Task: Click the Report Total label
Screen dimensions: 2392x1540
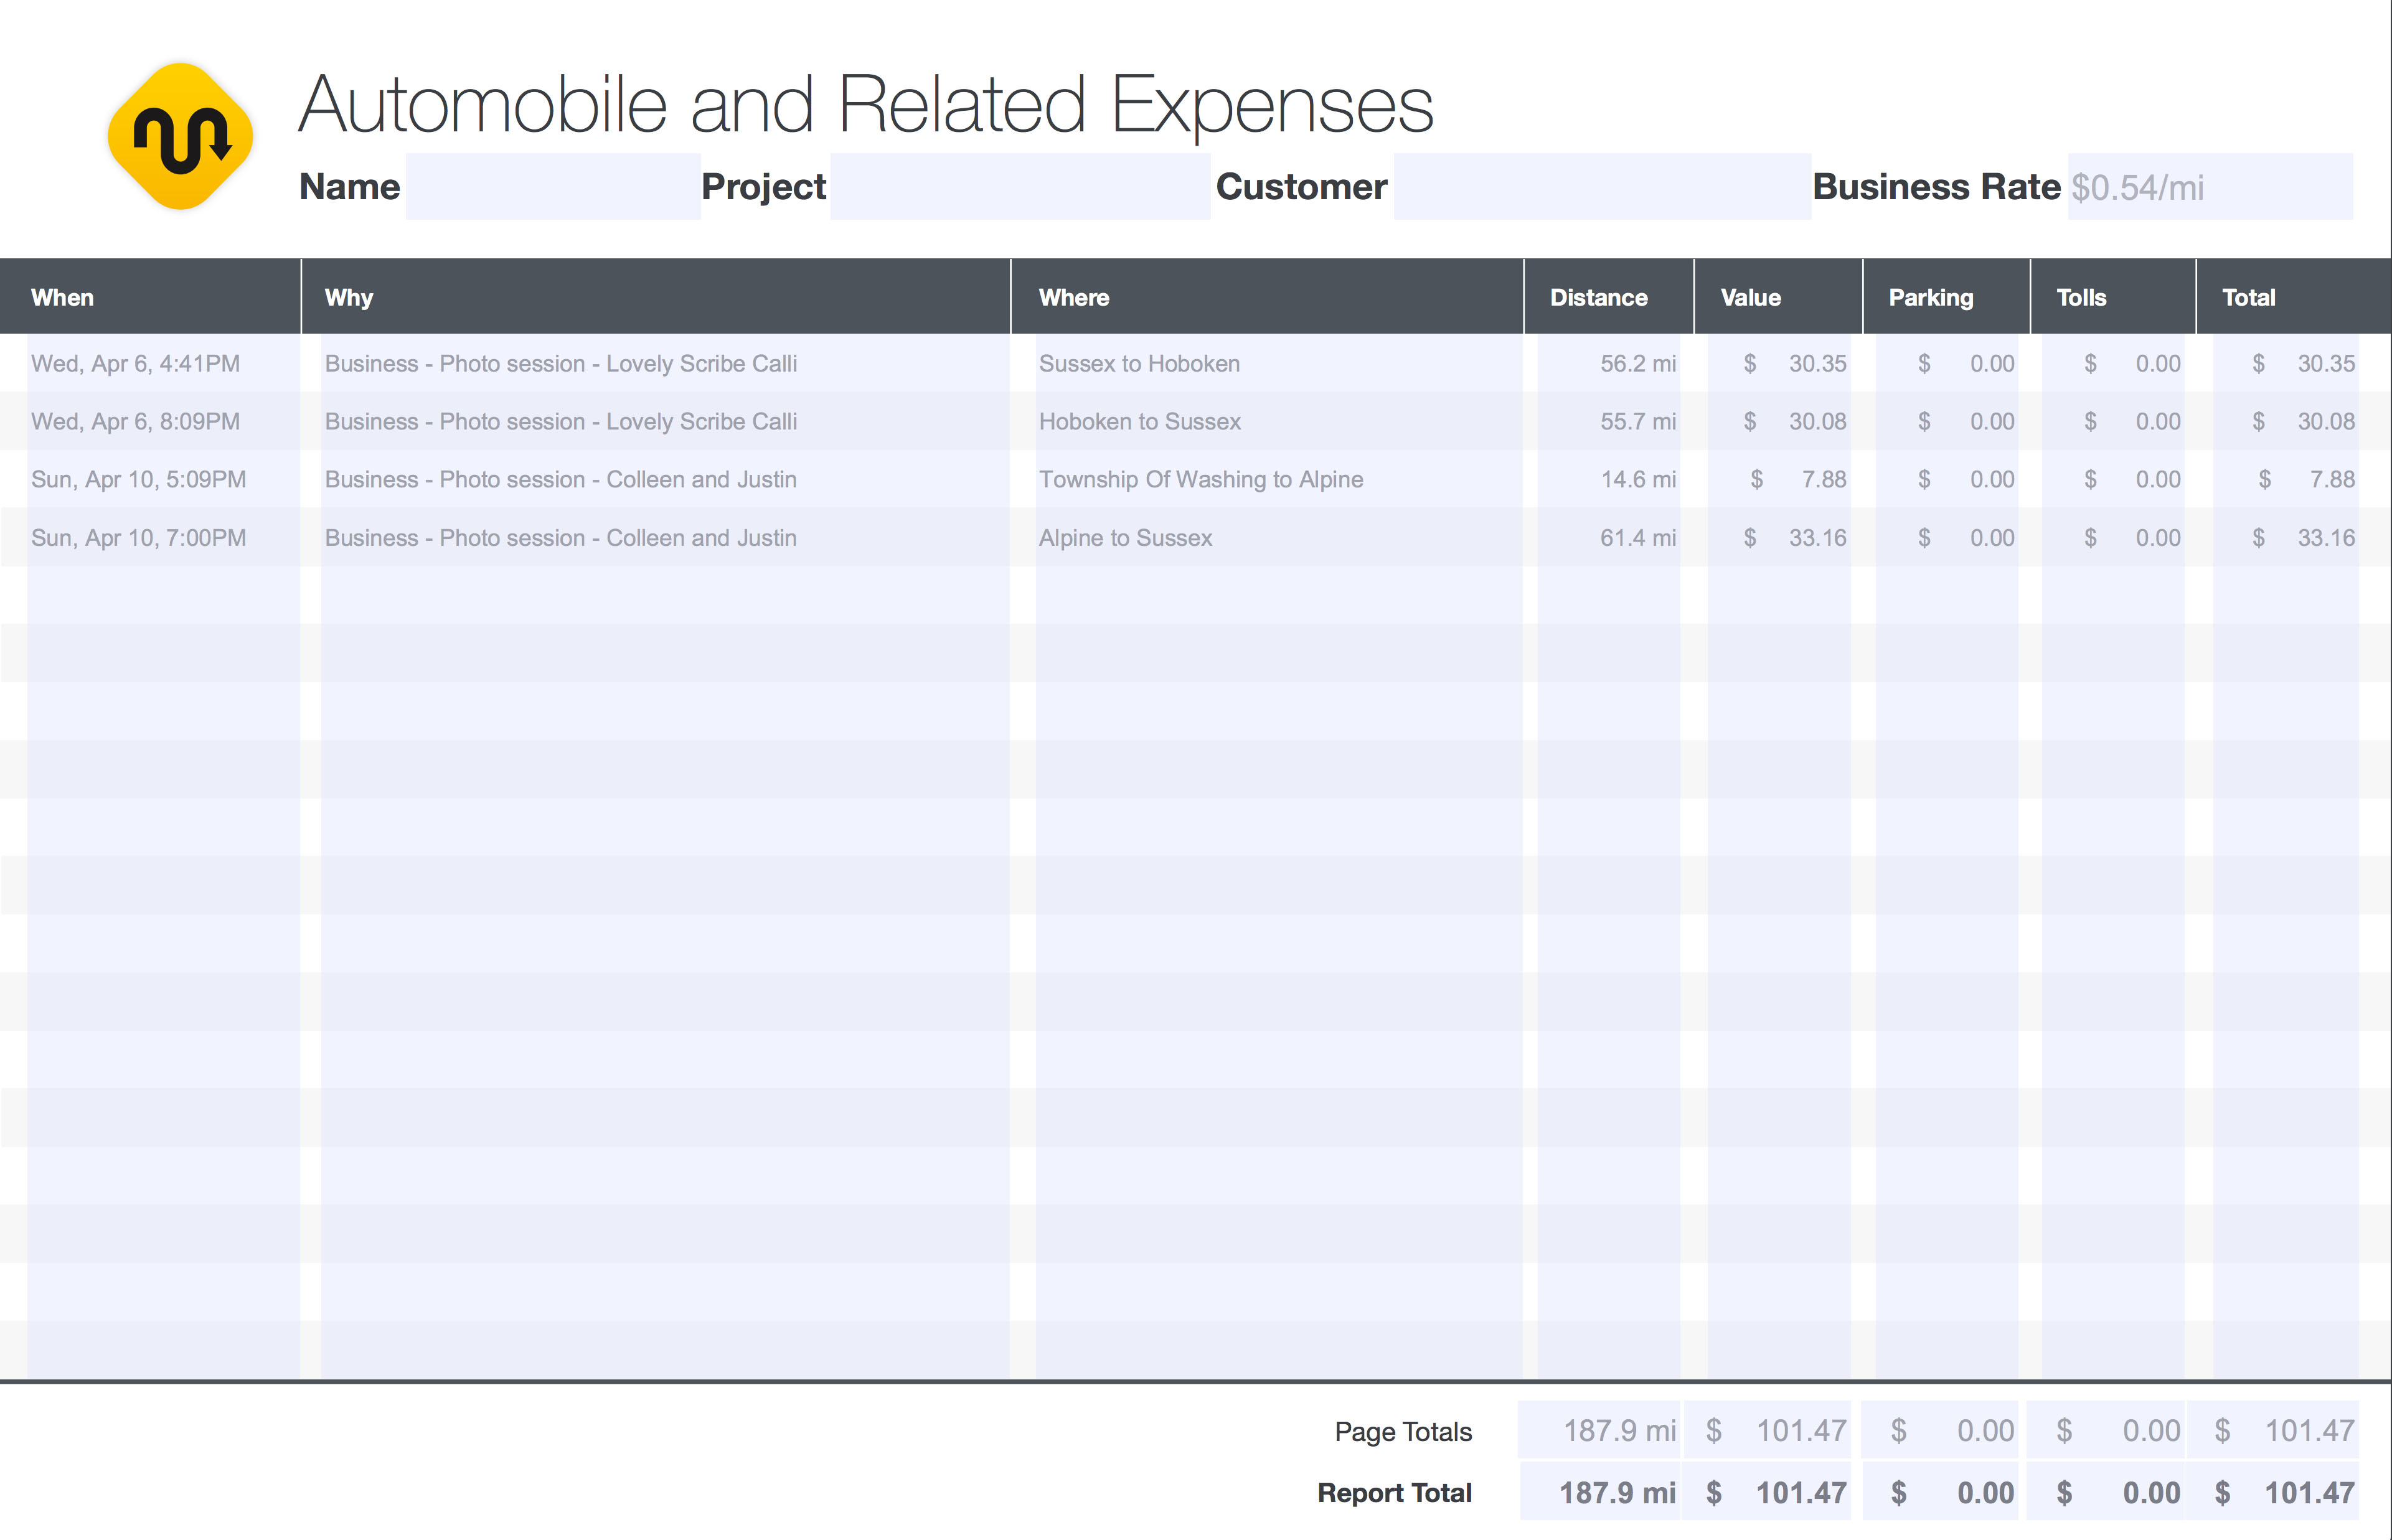Action: pos(1394,1493)
